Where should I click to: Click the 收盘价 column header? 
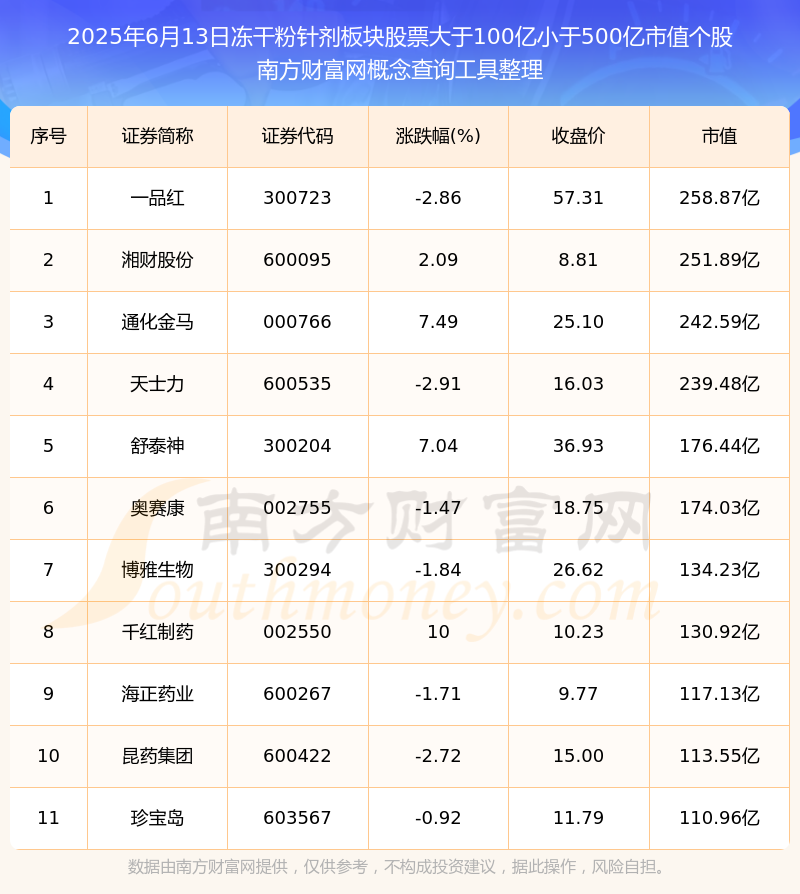pos(578,136)
